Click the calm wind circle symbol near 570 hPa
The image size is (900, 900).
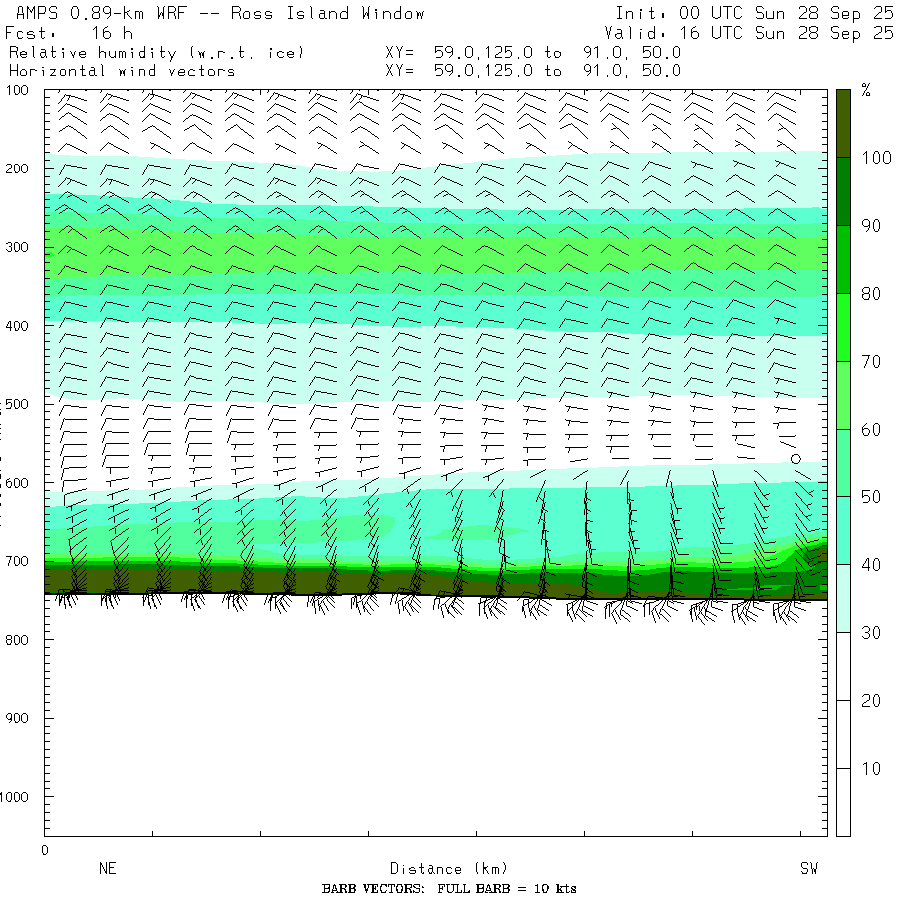coord(796,459)
